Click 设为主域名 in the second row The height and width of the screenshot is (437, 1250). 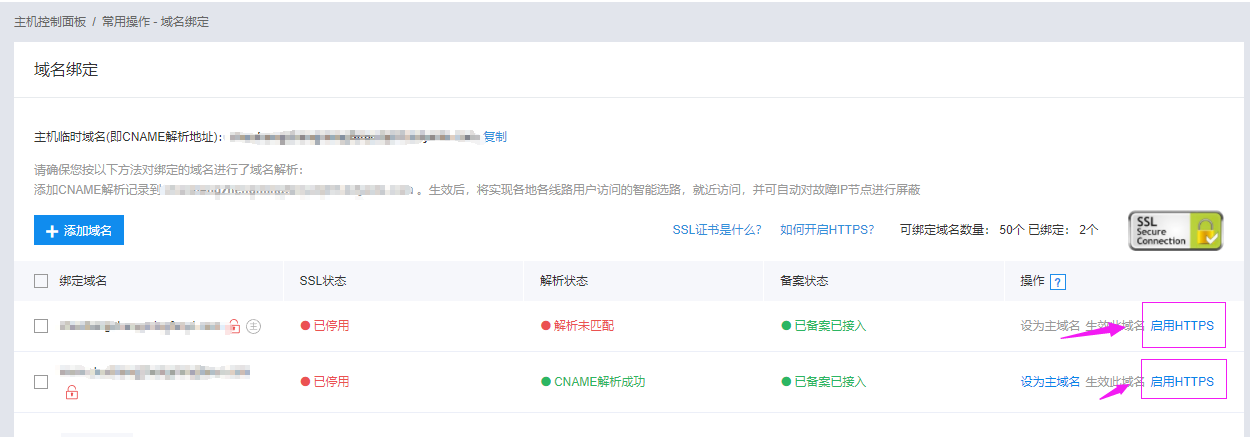coord(1050,382)
